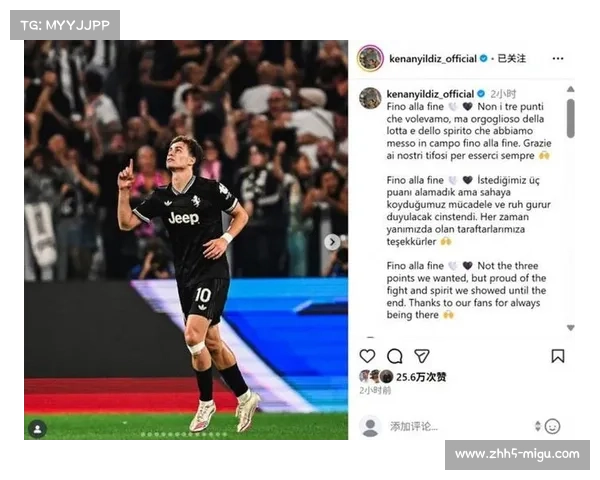Open header profile picture story ring
Screen dimensions: 600x480
click(370, 59)
